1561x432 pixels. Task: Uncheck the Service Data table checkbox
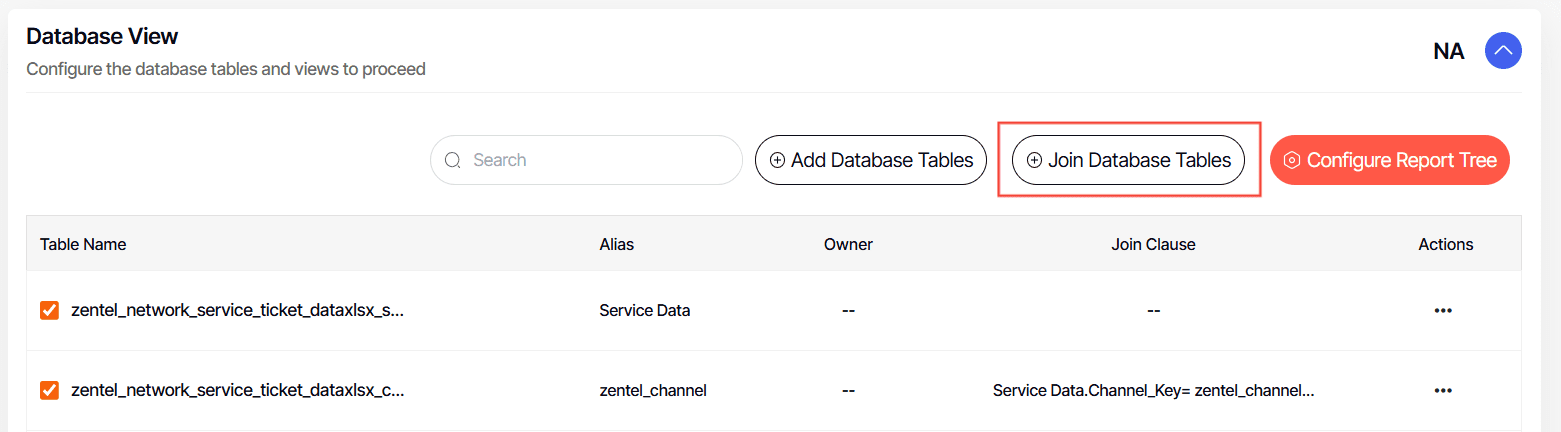point(49,310)
